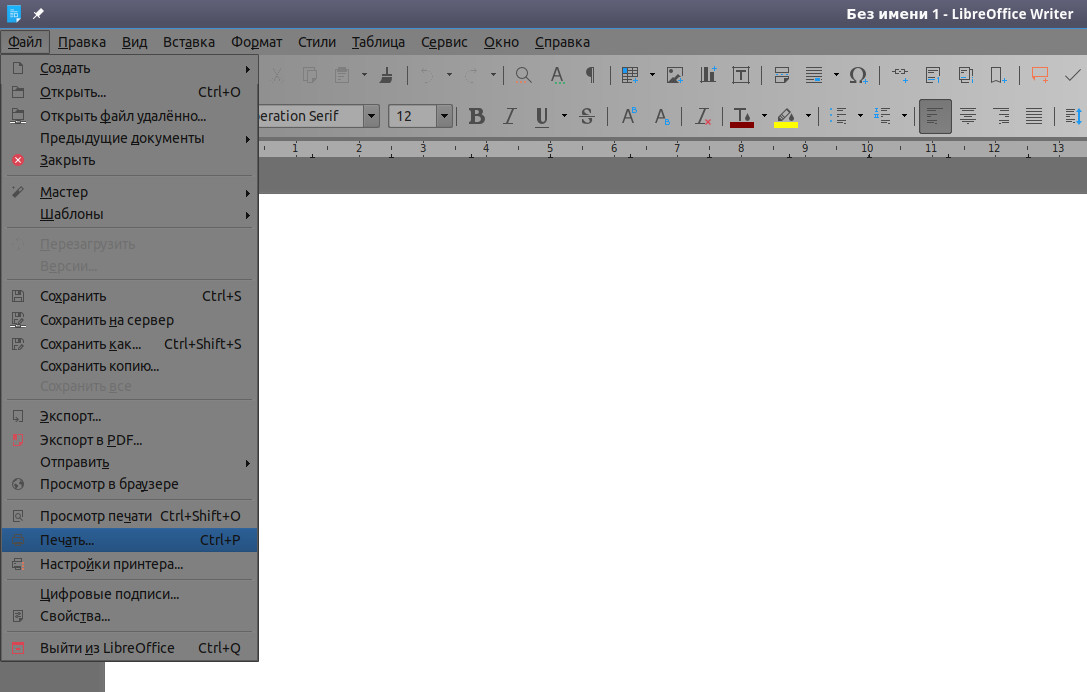Select Сохранить как... entry
Screen dimensions: 1087x692
(130, 344)
